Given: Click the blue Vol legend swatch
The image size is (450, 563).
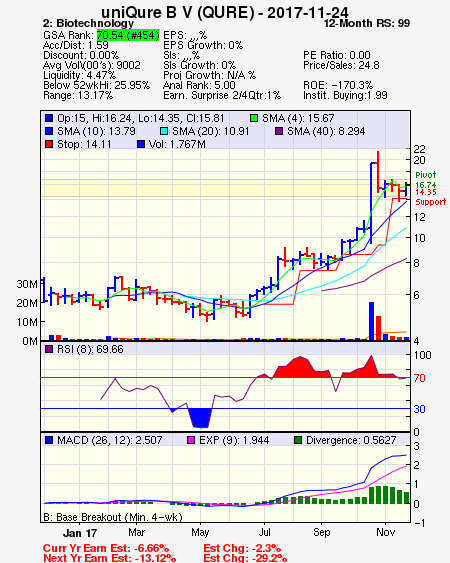Looking at the screenshot, I should tap(141, 144).
